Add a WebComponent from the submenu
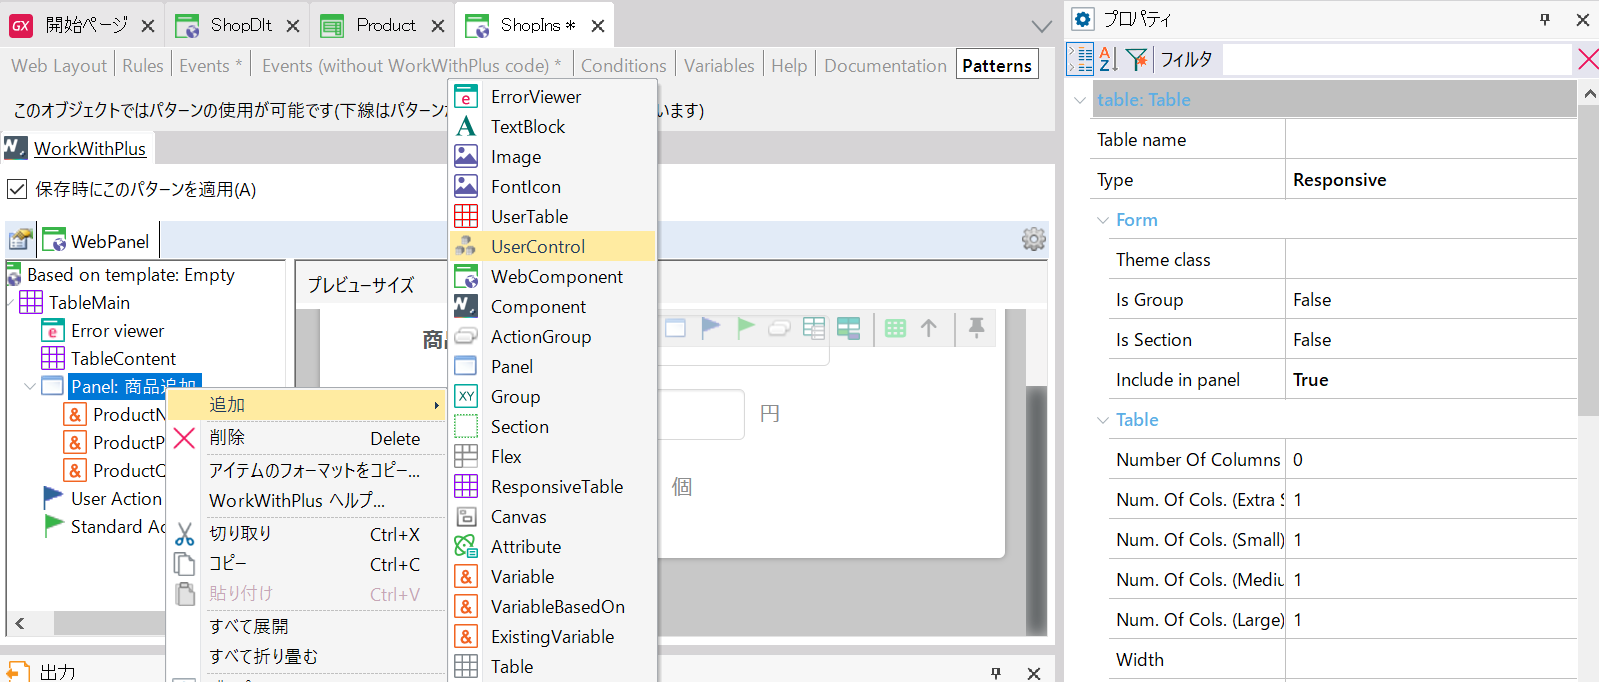 (554, 276)
